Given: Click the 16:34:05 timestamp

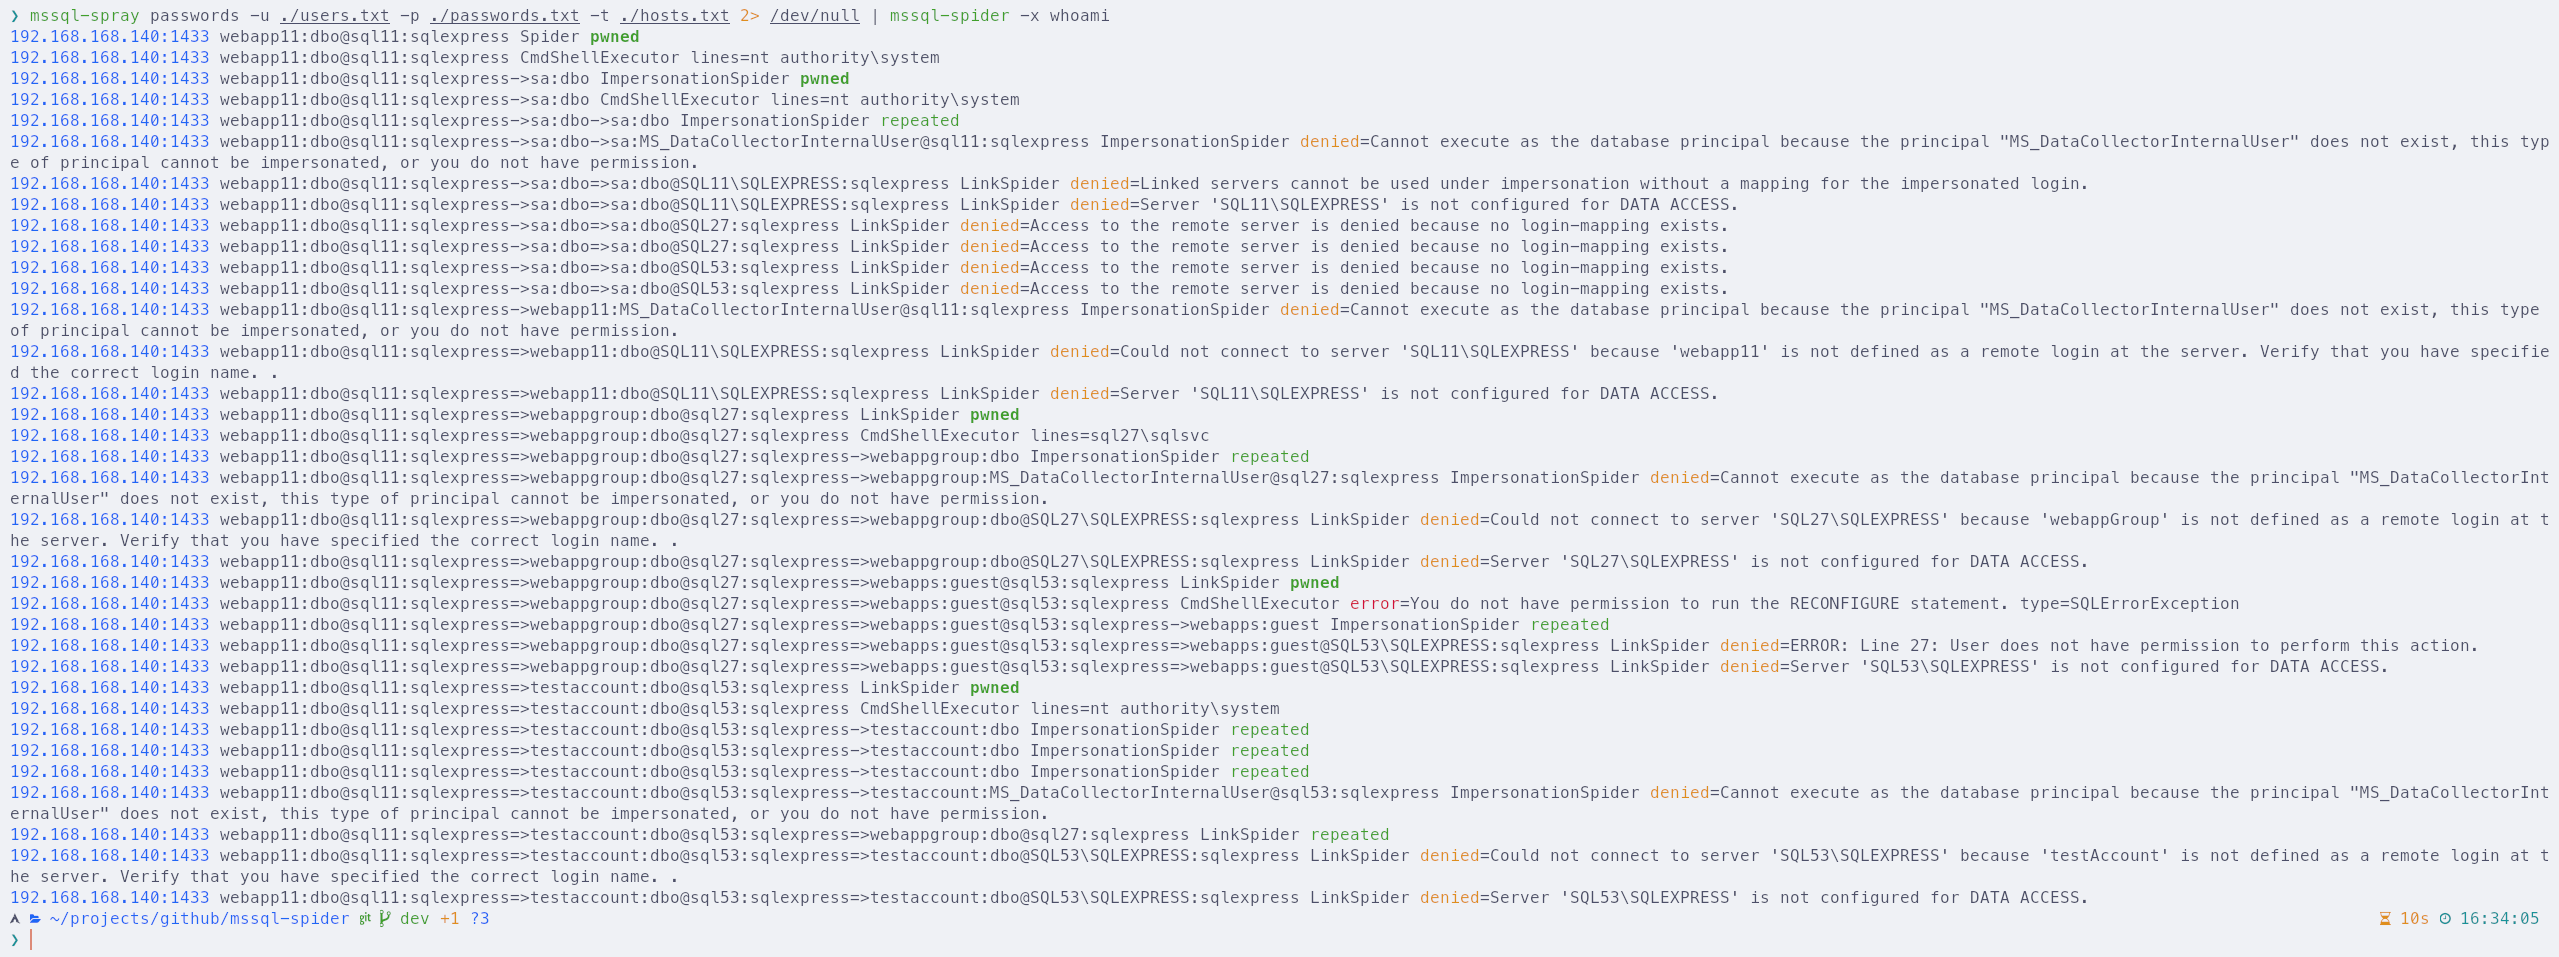Looking at the screenshot, I should pyautogui.click(x=2499, y=918).
